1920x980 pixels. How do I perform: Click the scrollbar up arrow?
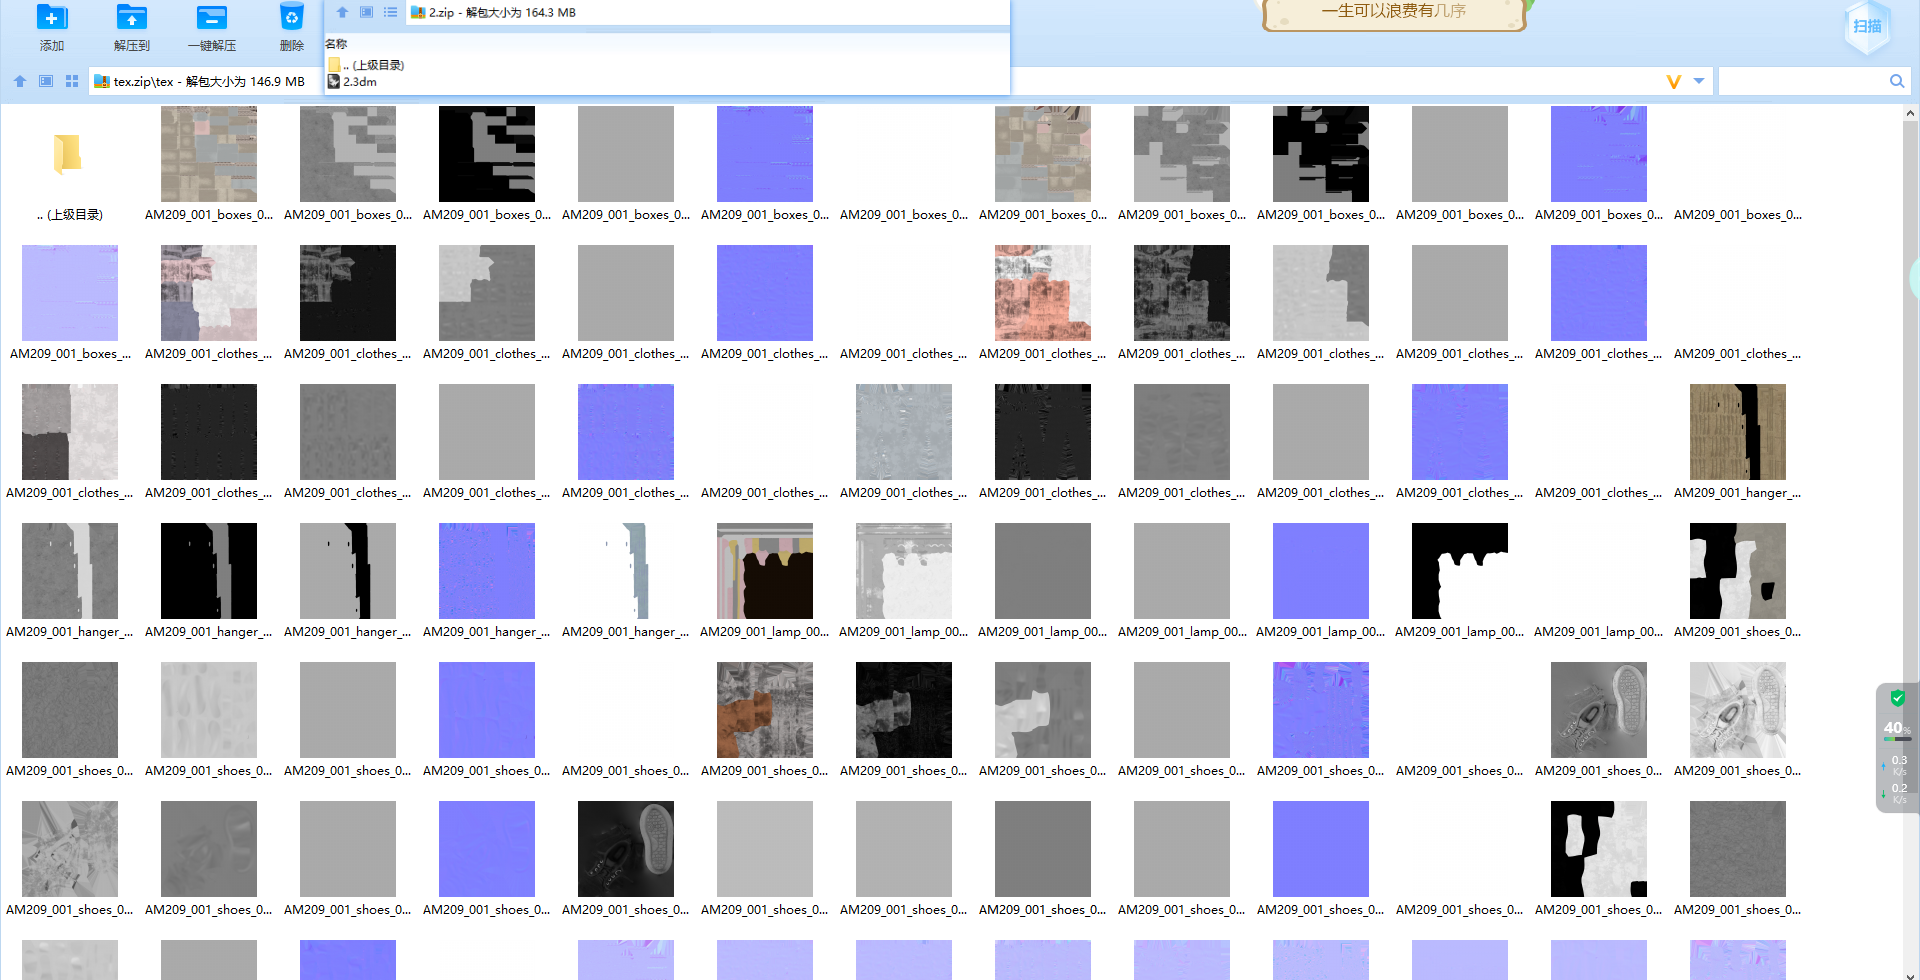pos(1910,114)
